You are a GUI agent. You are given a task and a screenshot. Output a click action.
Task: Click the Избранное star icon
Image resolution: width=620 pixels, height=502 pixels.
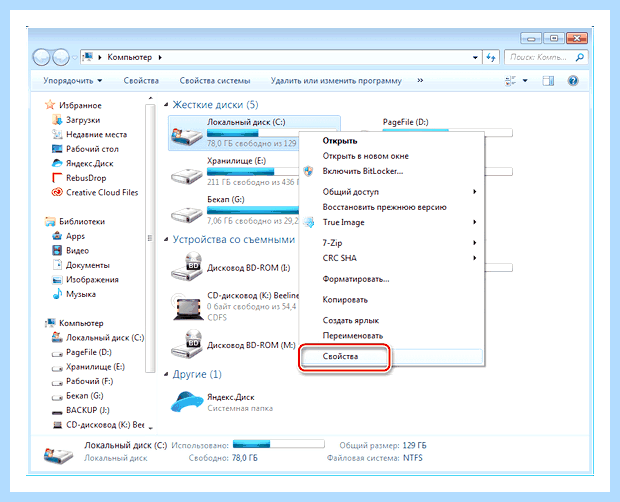coord(50,105)
